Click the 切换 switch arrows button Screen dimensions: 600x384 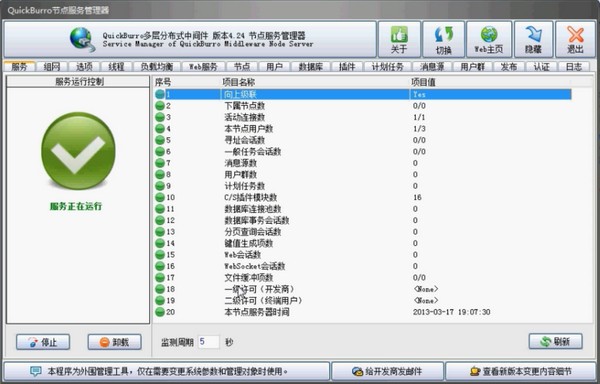click(443, 39)
